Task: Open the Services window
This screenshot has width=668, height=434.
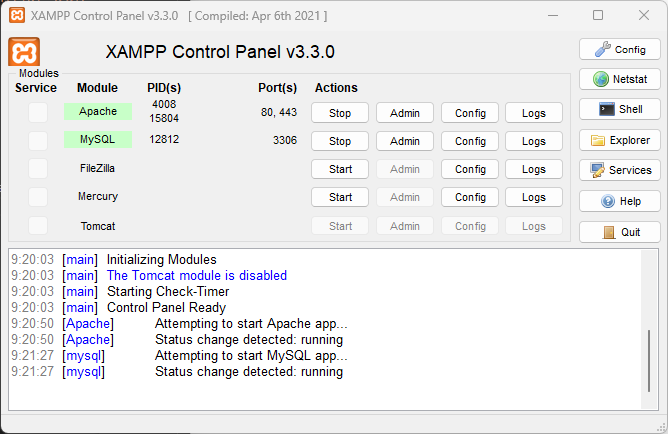Action: 619,170
